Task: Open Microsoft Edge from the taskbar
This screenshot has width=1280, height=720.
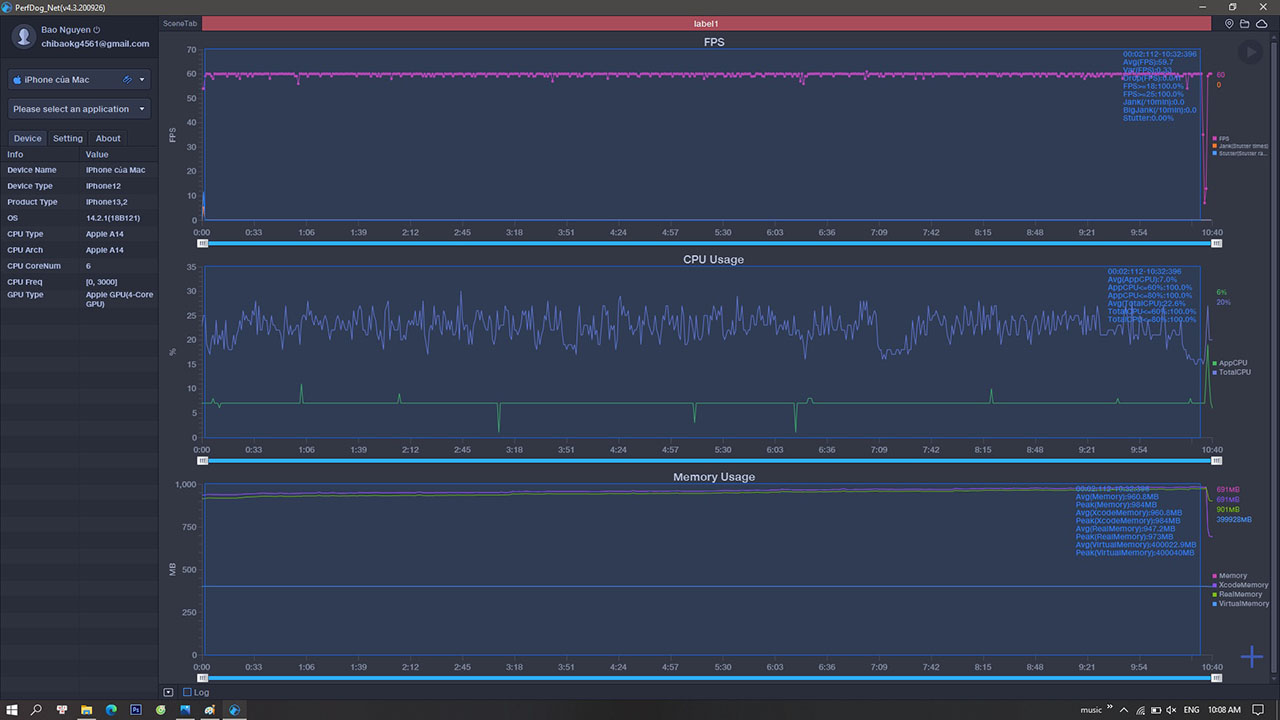Action: tap(111, 709)
